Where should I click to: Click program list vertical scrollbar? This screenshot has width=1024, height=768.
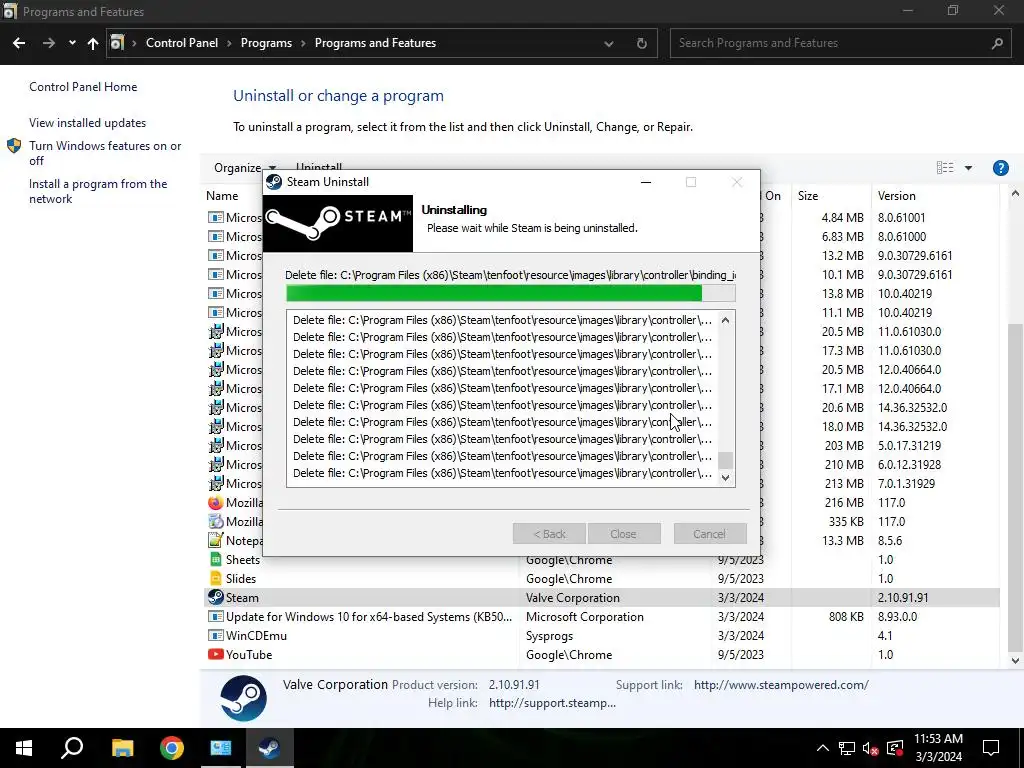pos(1014,487)
